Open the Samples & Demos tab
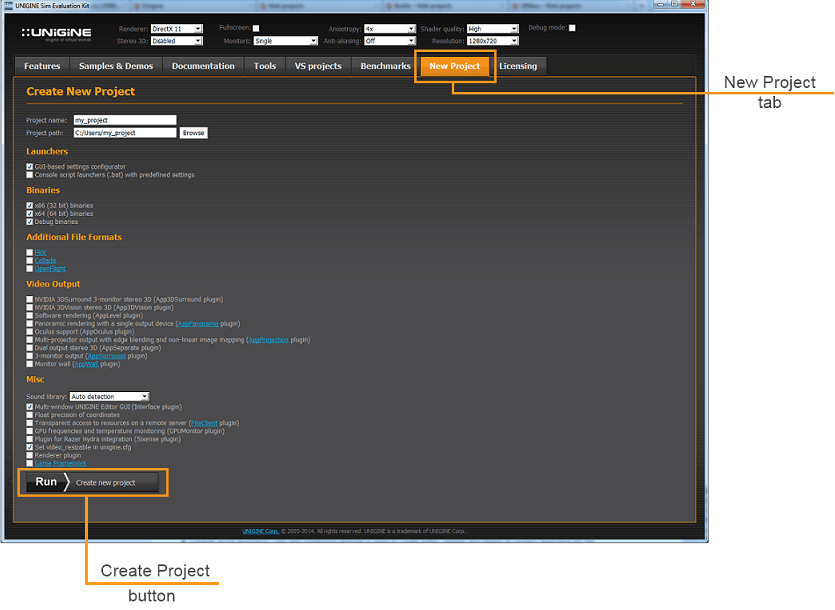The height and width of the screenshot is (610, 835). (116, 66)
